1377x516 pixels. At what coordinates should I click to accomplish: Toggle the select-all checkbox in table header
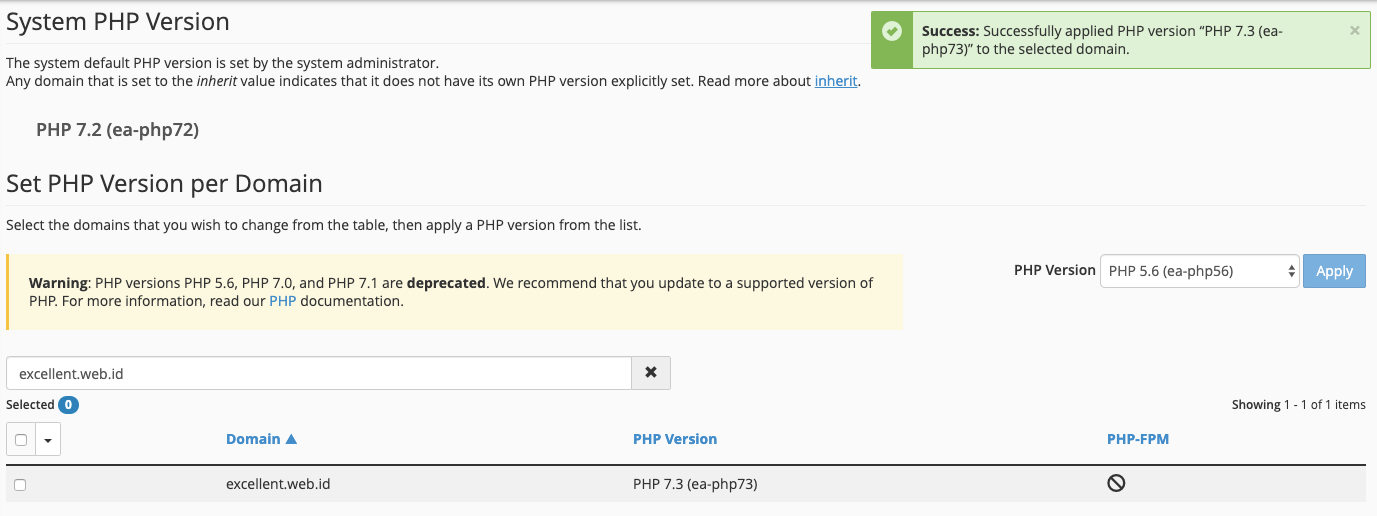(x=21, y=440)
